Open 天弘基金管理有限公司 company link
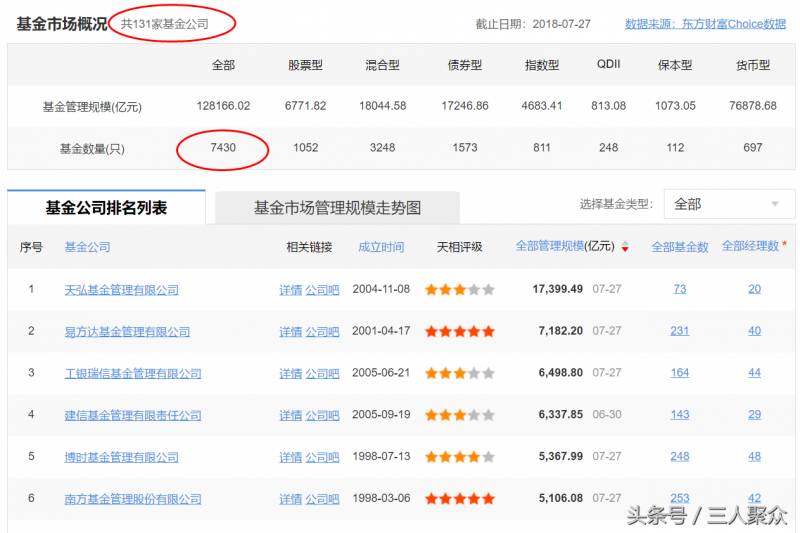 click(x=121, y=290)
